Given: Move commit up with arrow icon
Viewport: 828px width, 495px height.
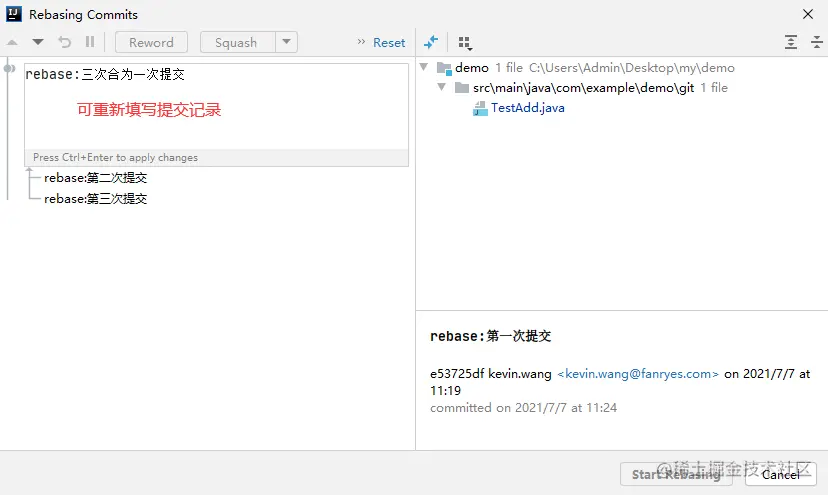Looking at the screenshot, I should [x=12, y=42].
